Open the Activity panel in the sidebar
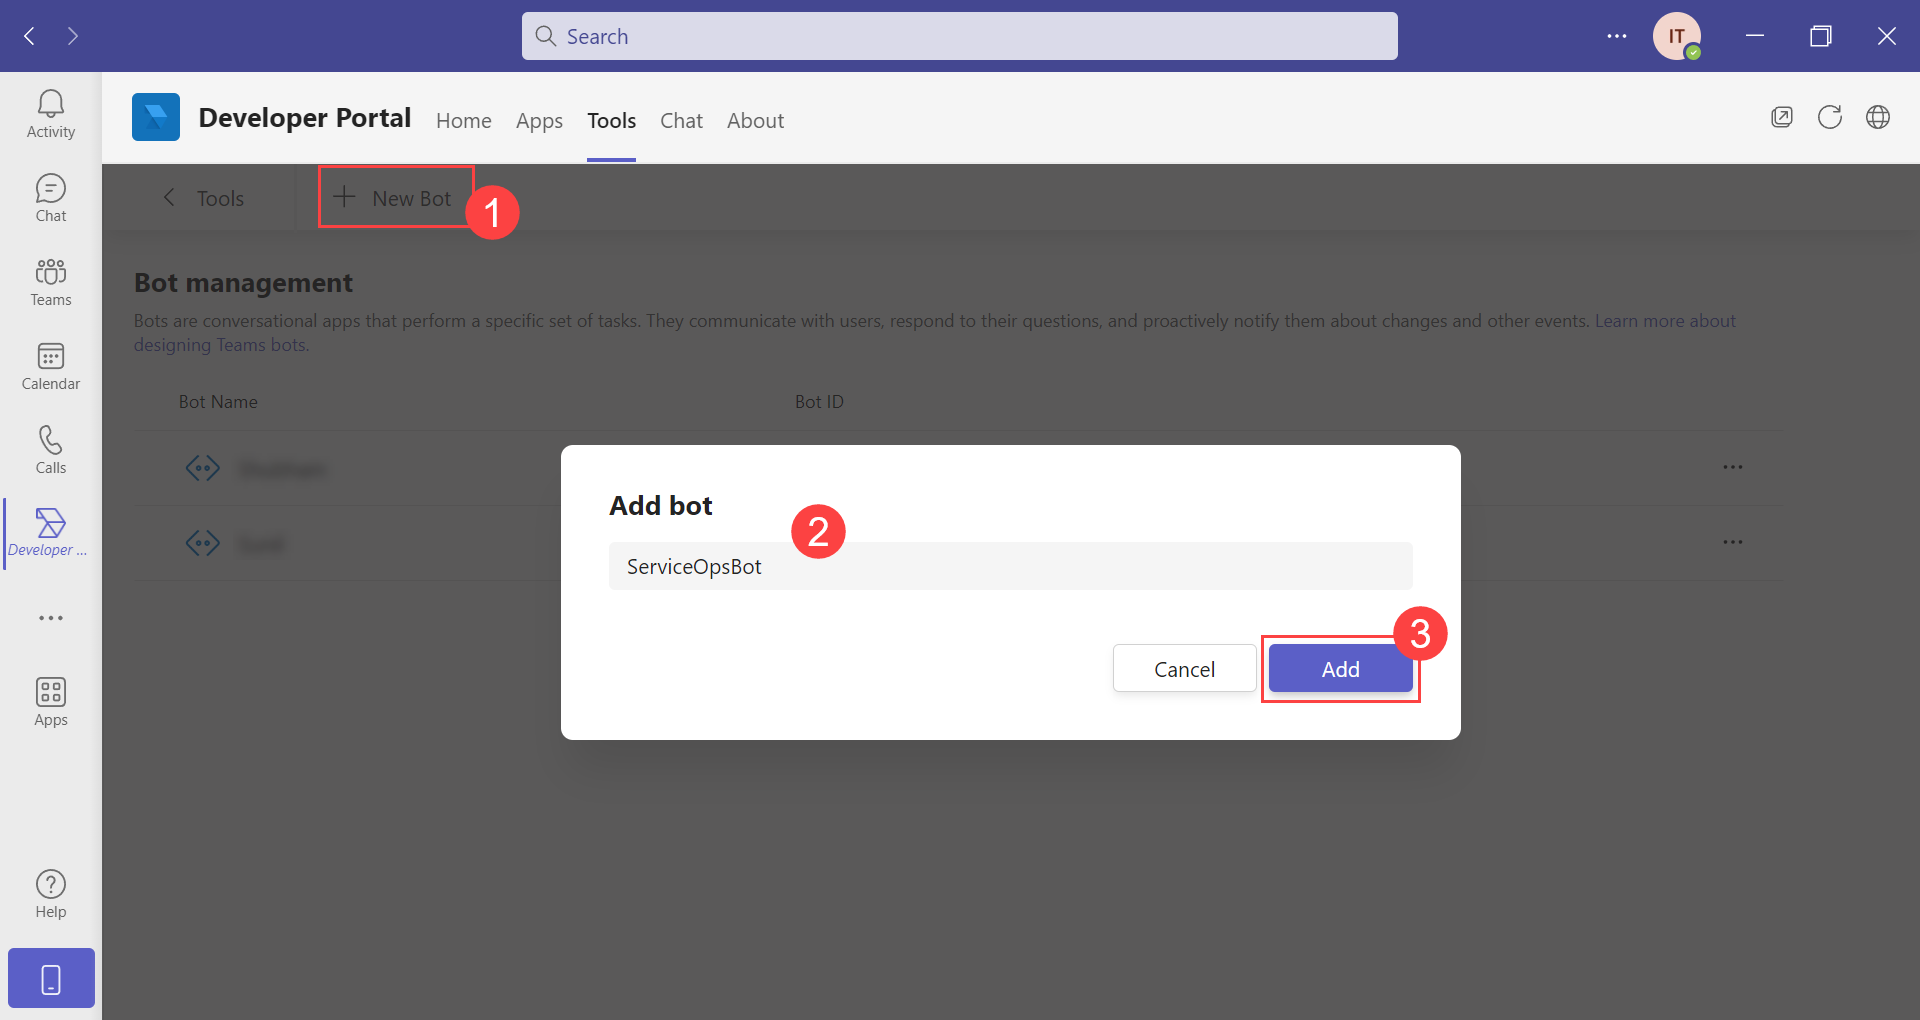The height and width of the screenshot is (1020, 1920). 50,112
